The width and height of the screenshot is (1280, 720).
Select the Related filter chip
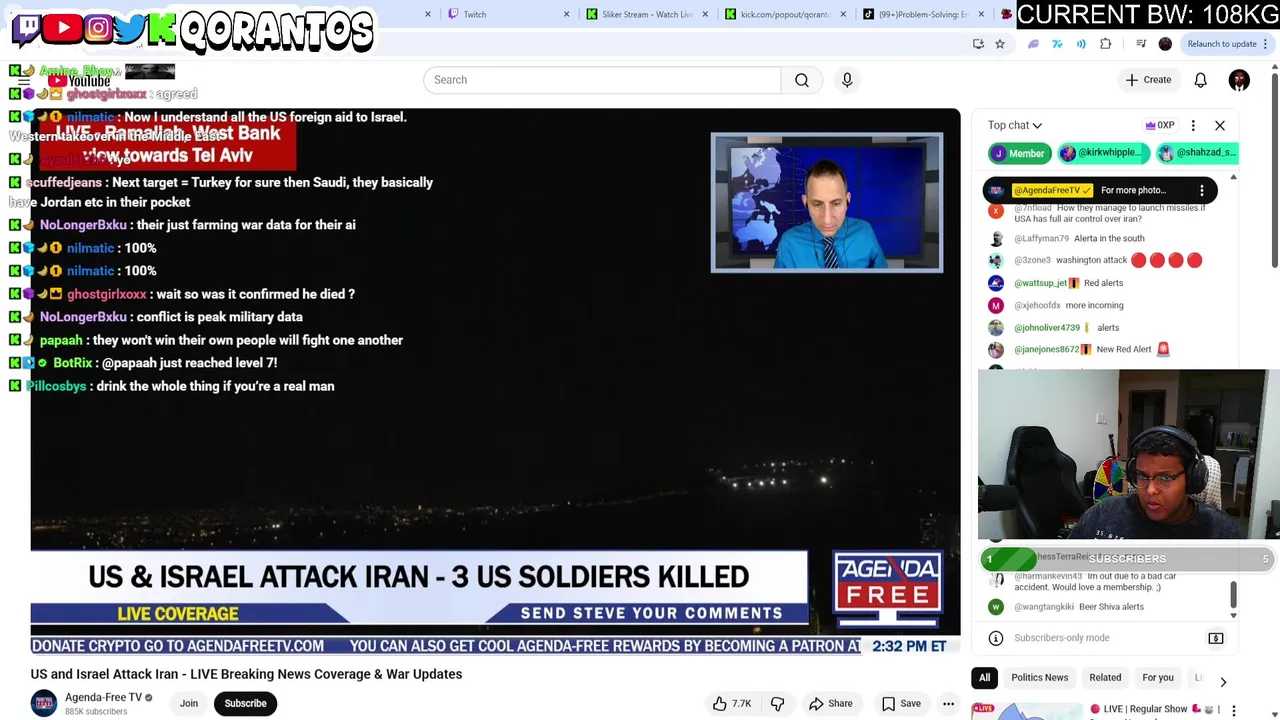pyautogui.click(x=1105, y=678)
